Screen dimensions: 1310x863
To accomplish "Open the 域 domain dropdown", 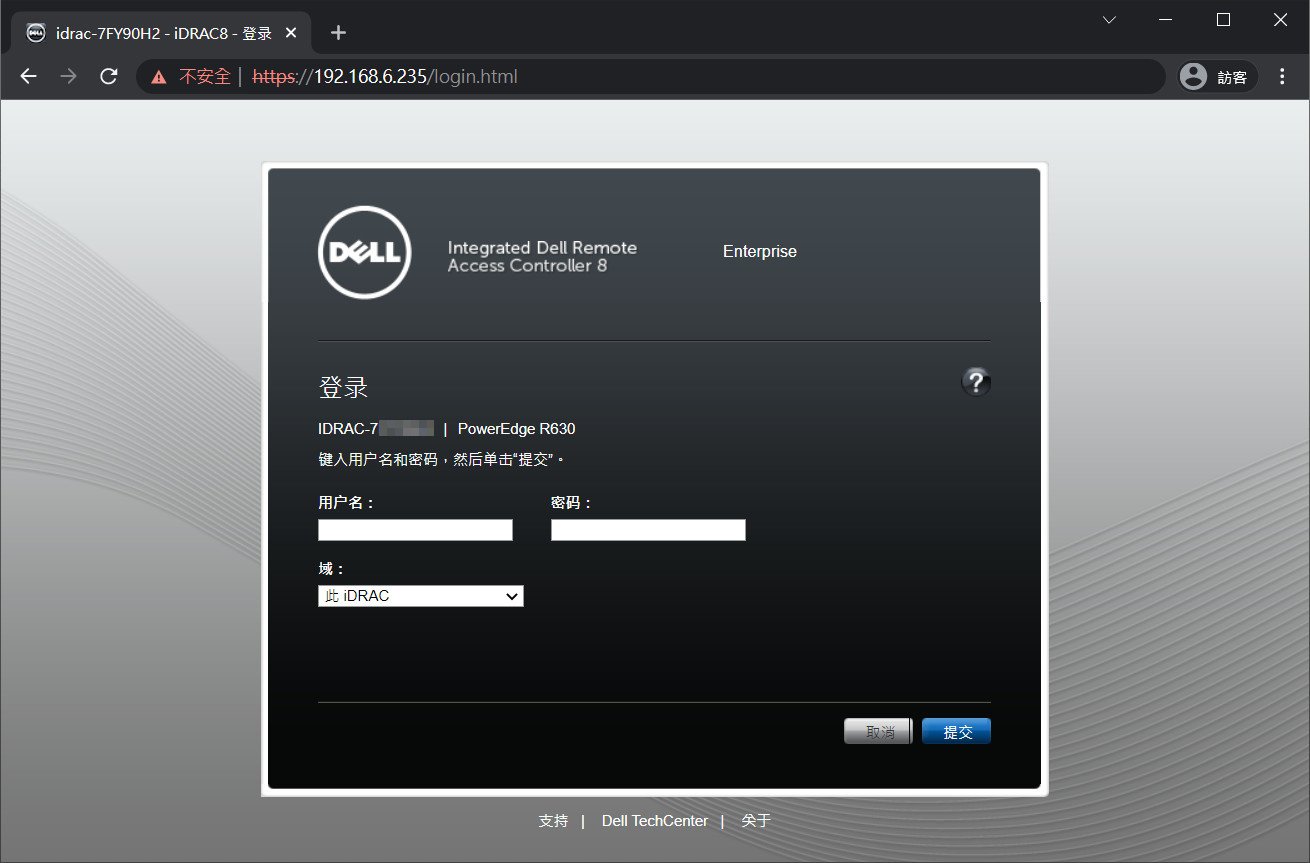I will [x=421, y=596].
